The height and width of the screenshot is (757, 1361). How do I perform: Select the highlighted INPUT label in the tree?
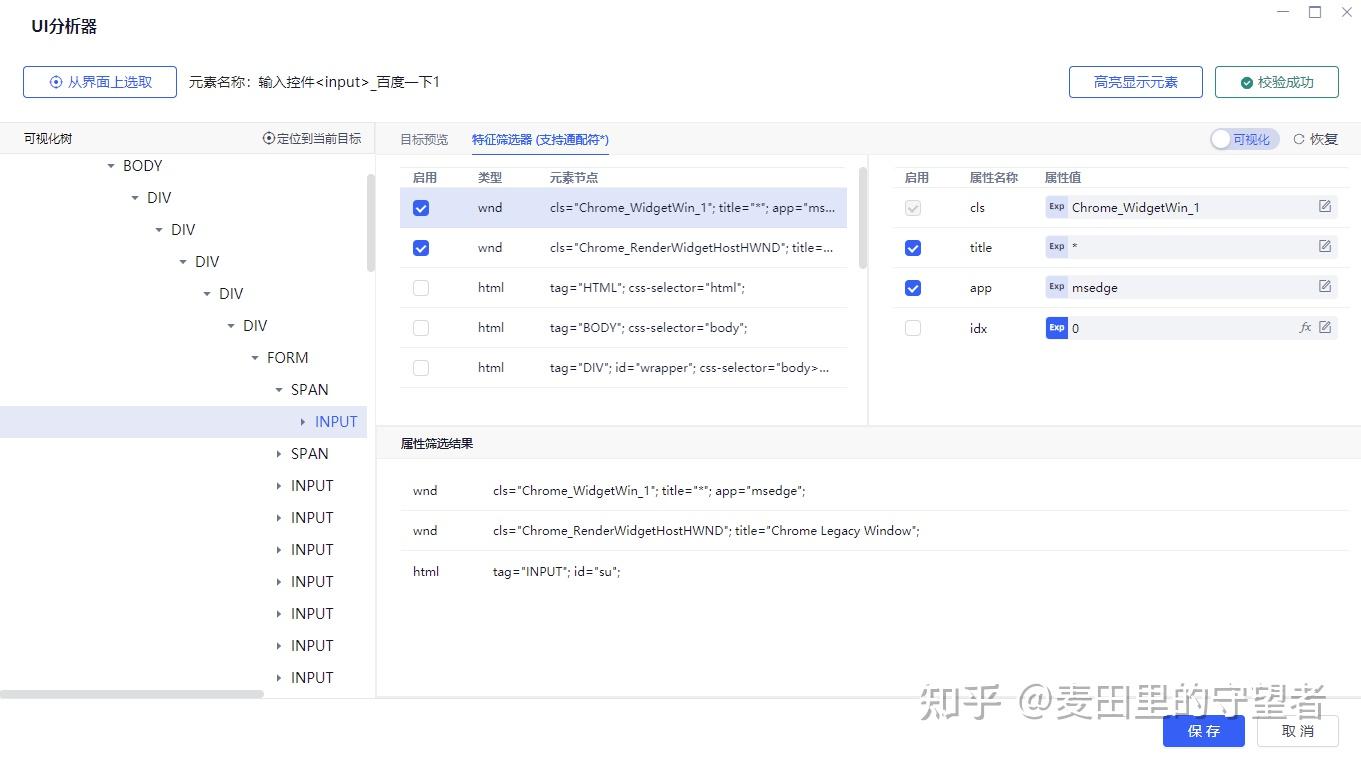tap(336, 422)
